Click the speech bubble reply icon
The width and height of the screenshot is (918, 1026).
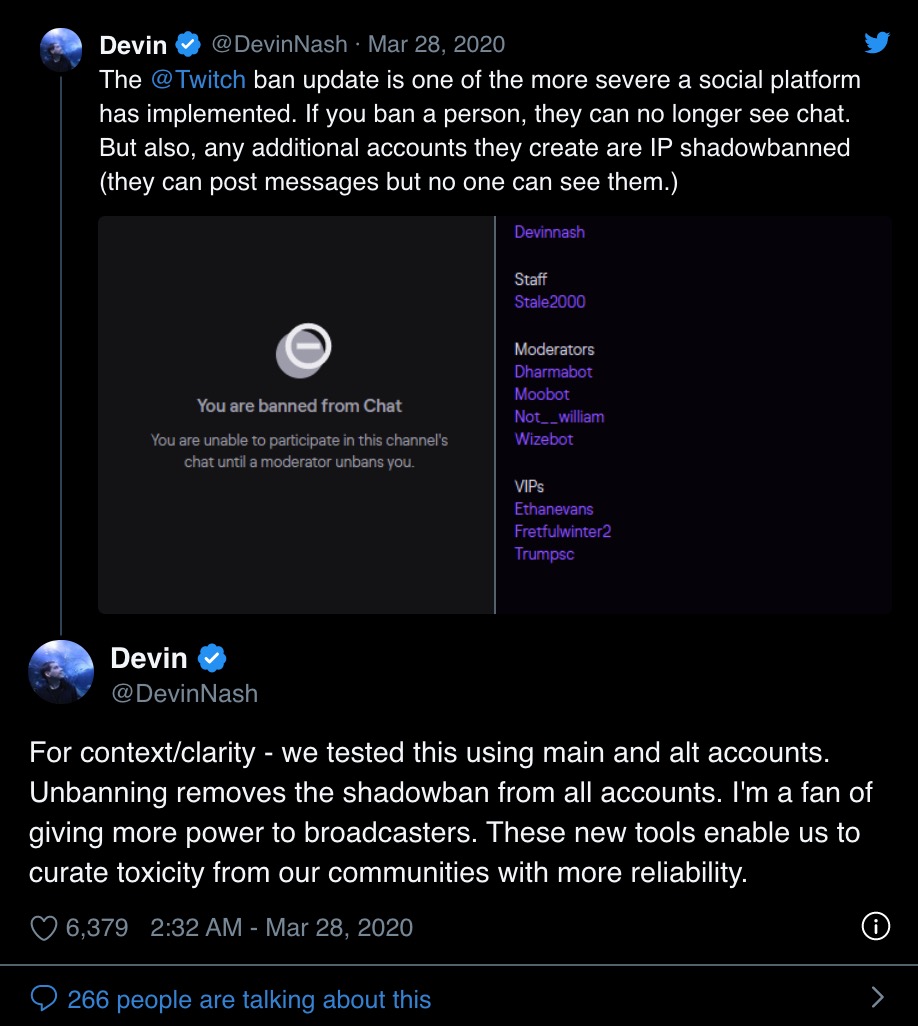pos(44,999)
